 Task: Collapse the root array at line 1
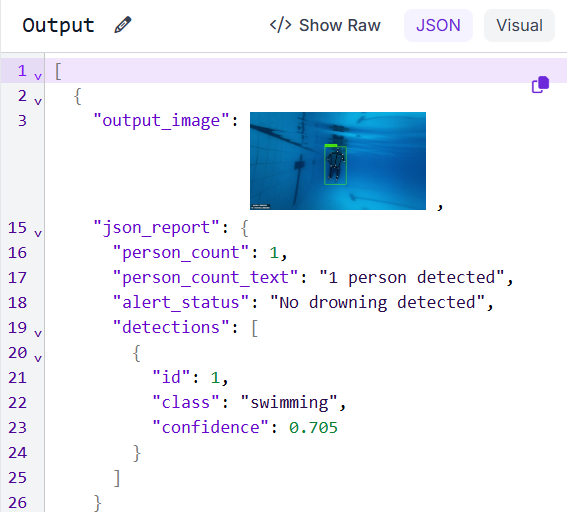click(38, 76)
